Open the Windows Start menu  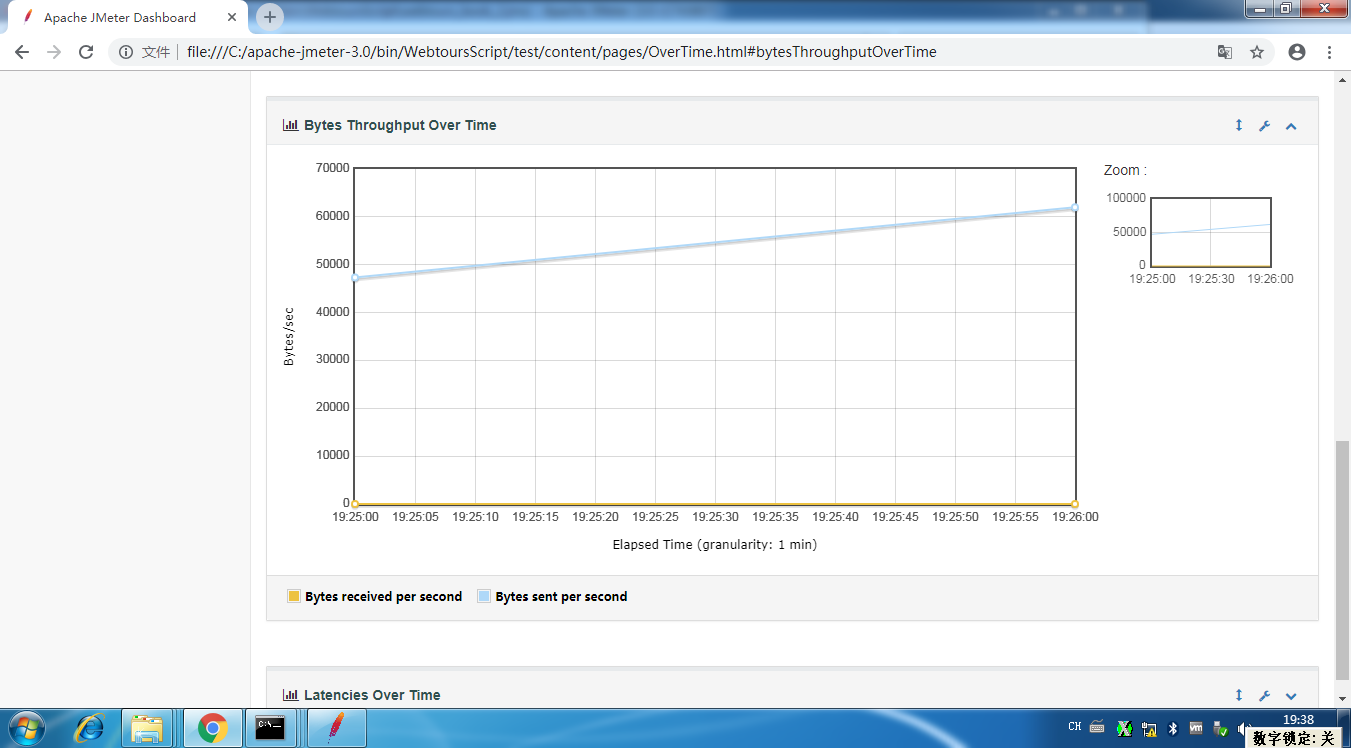[25, 728]
